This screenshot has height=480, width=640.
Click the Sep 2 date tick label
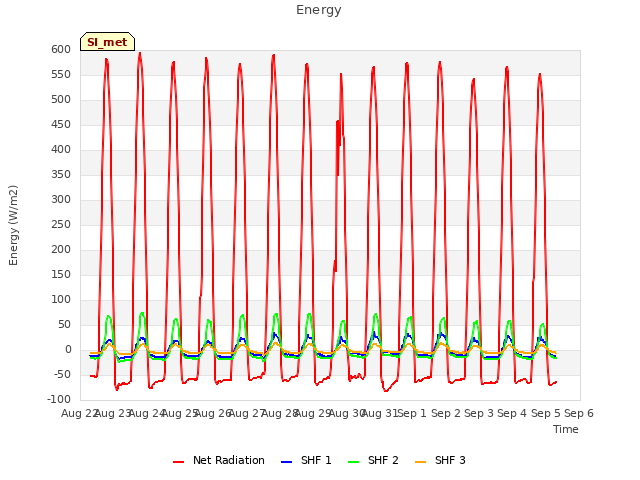446,413
